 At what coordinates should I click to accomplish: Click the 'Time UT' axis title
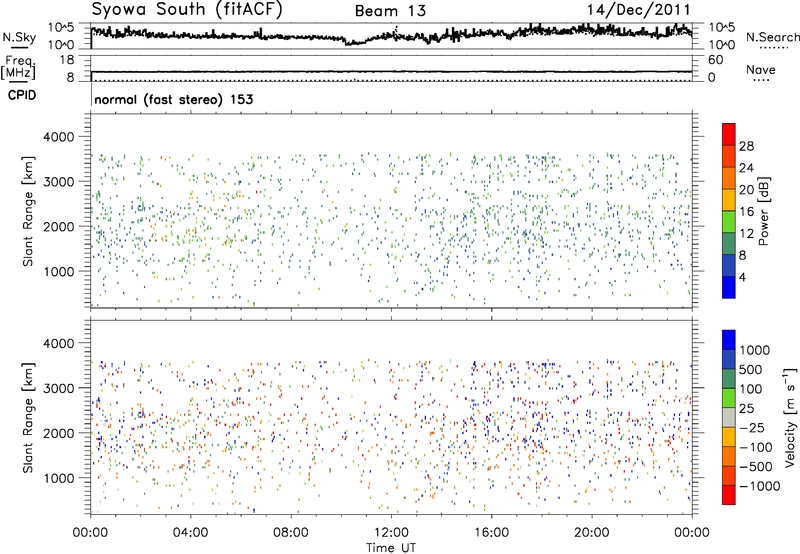[x=391, y=548]
